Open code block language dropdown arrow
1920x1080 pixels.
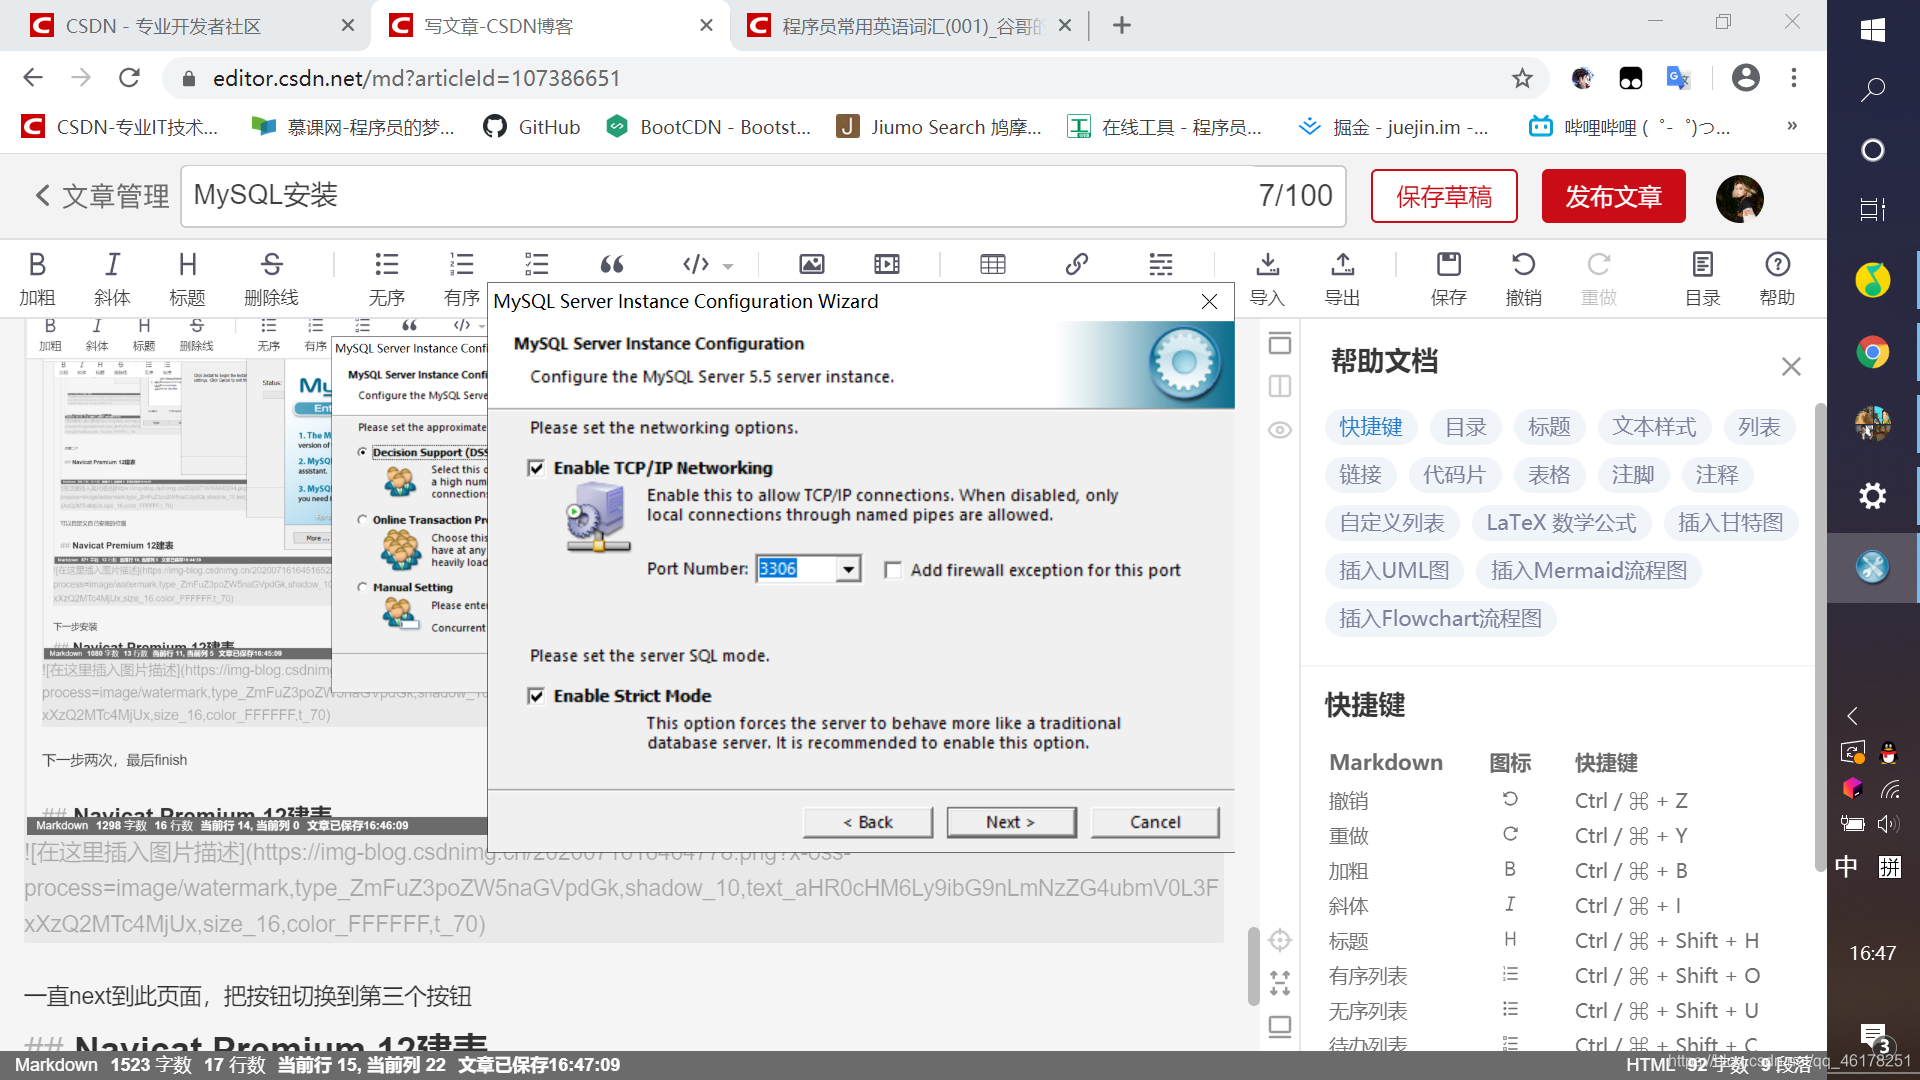(x=728, y=266)
